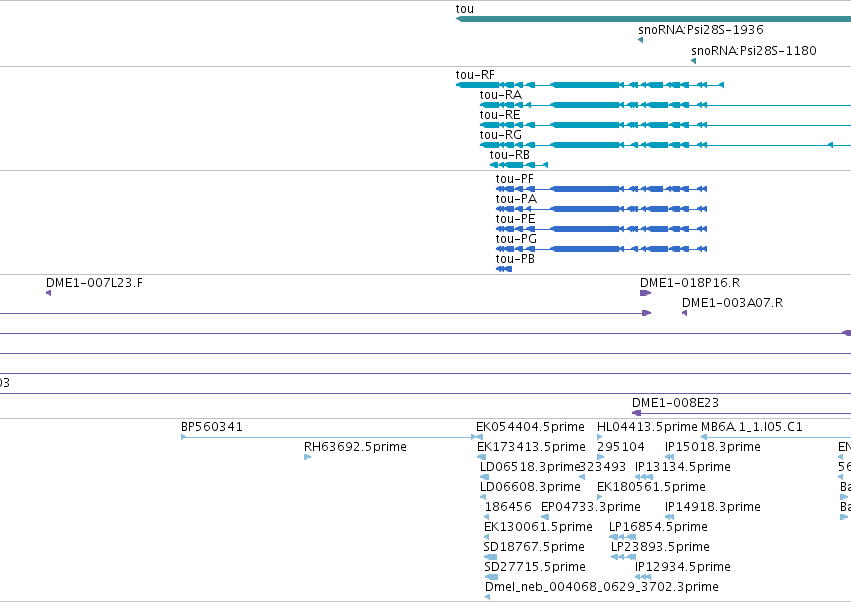
Task: Select the 295104 feature label
Action: coord(621,447)
